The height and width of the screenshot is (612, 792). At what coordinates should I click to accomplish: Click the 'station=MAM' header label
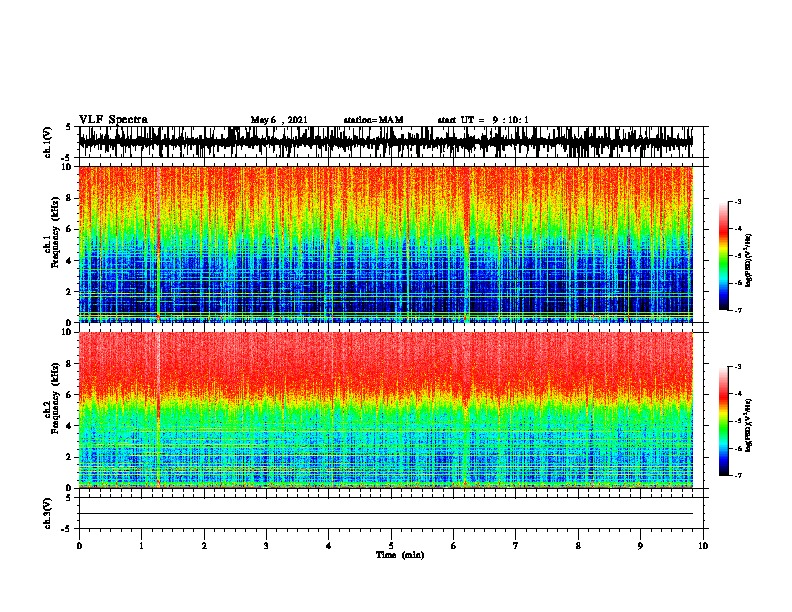tap(373, 120)
